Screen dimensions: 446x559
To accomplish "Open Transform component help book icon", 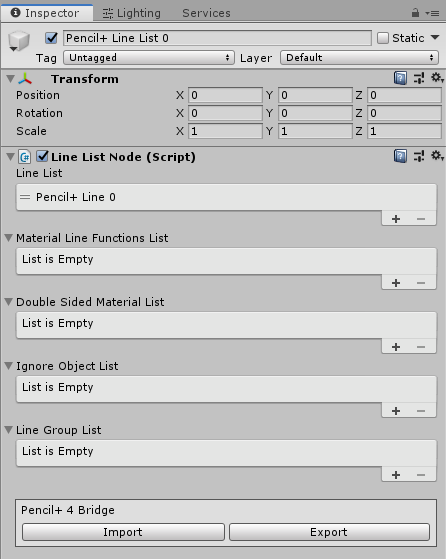I will point(400,78).
